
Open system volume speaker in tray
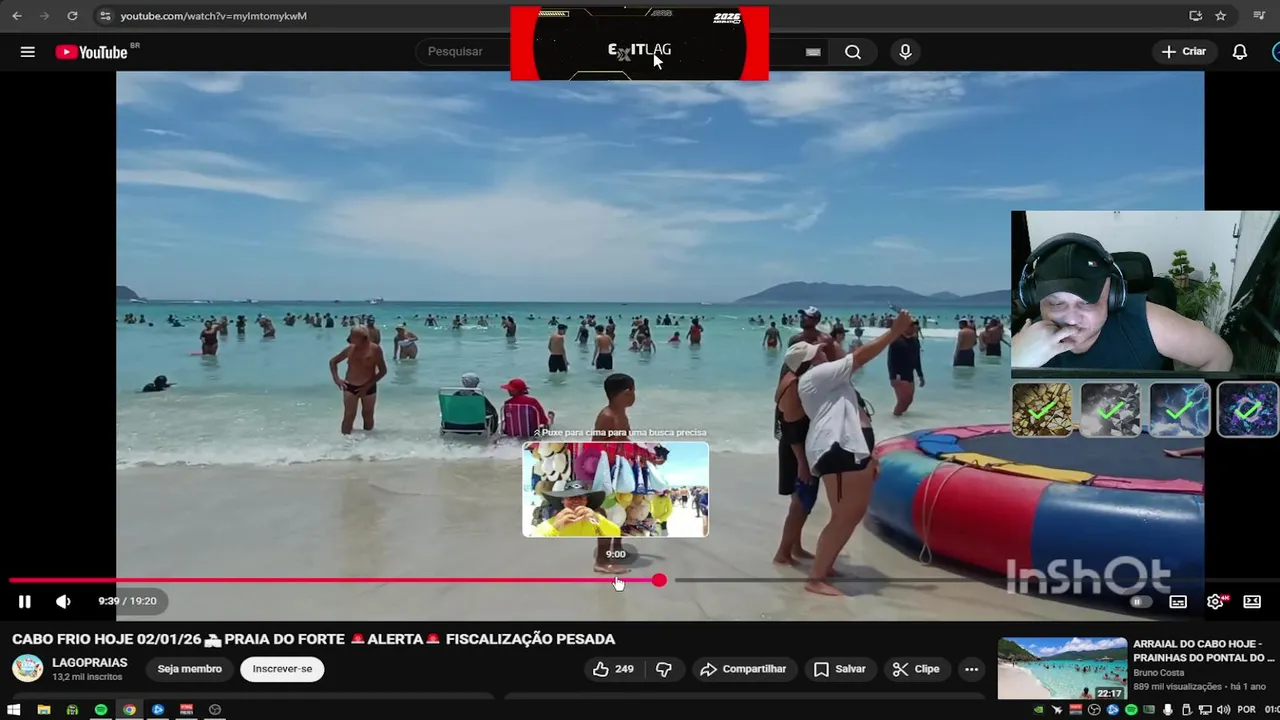tap(1224, 710)
